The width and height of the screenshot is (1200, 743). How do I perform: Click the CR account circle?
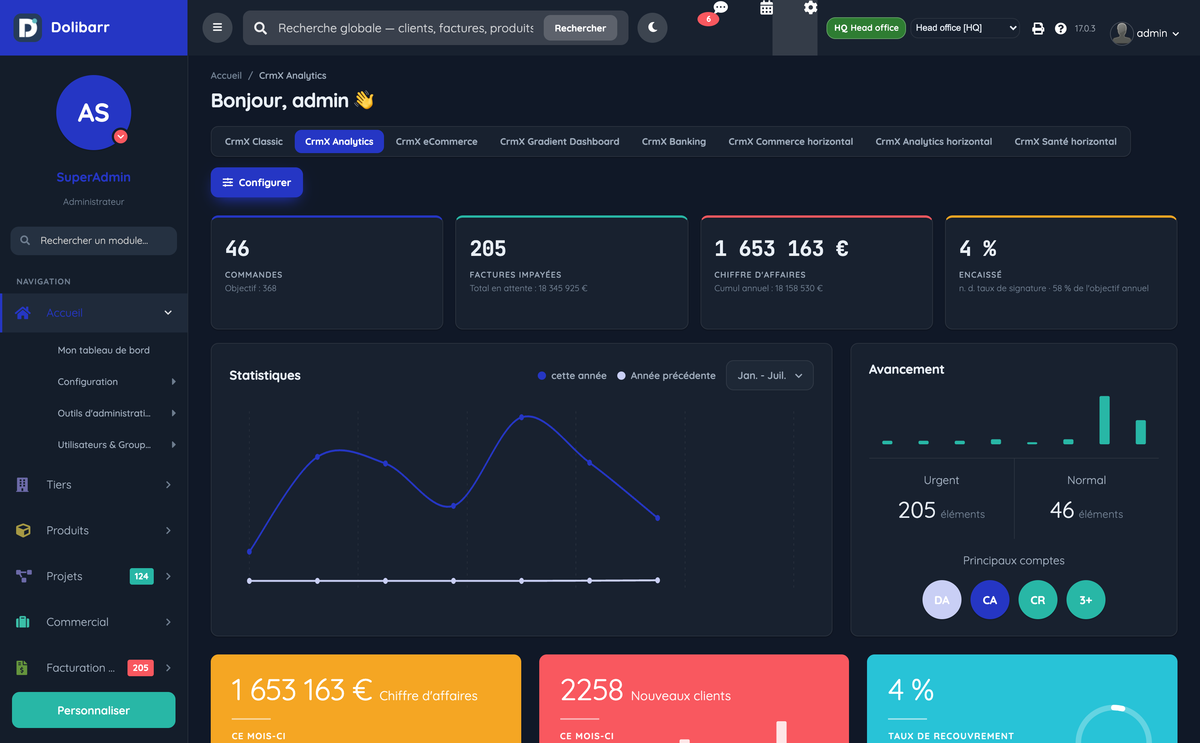pos(1038,600)
